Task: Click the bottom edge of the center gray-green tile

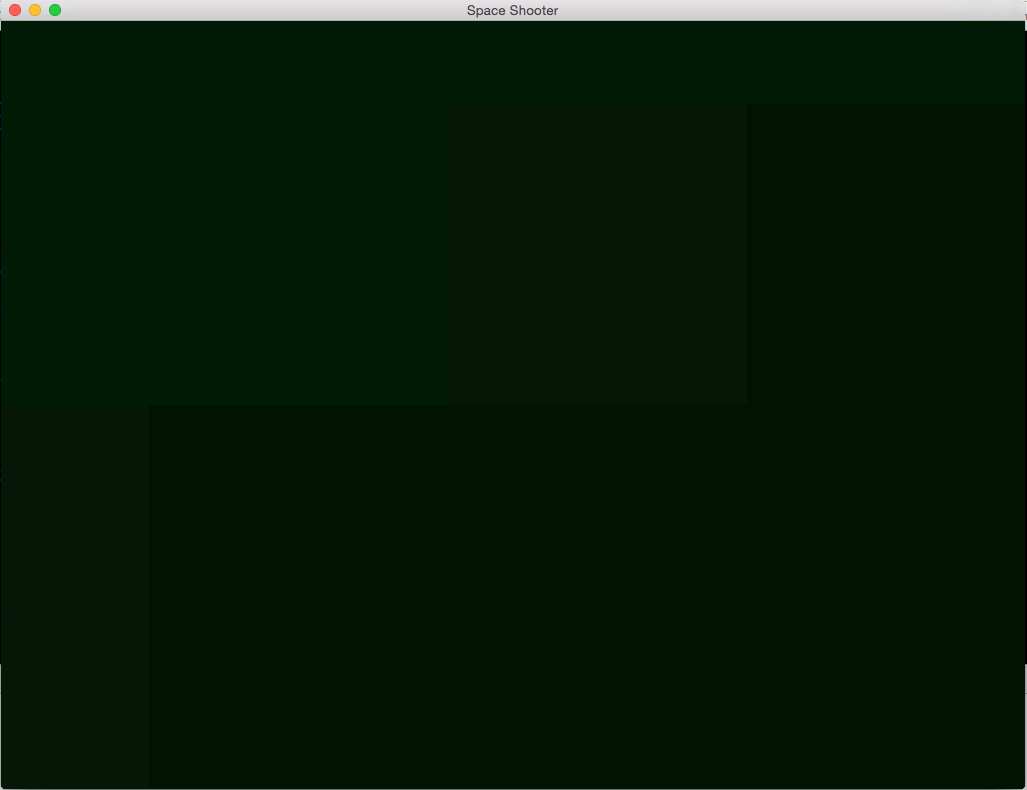Action: tap(597, 404)
